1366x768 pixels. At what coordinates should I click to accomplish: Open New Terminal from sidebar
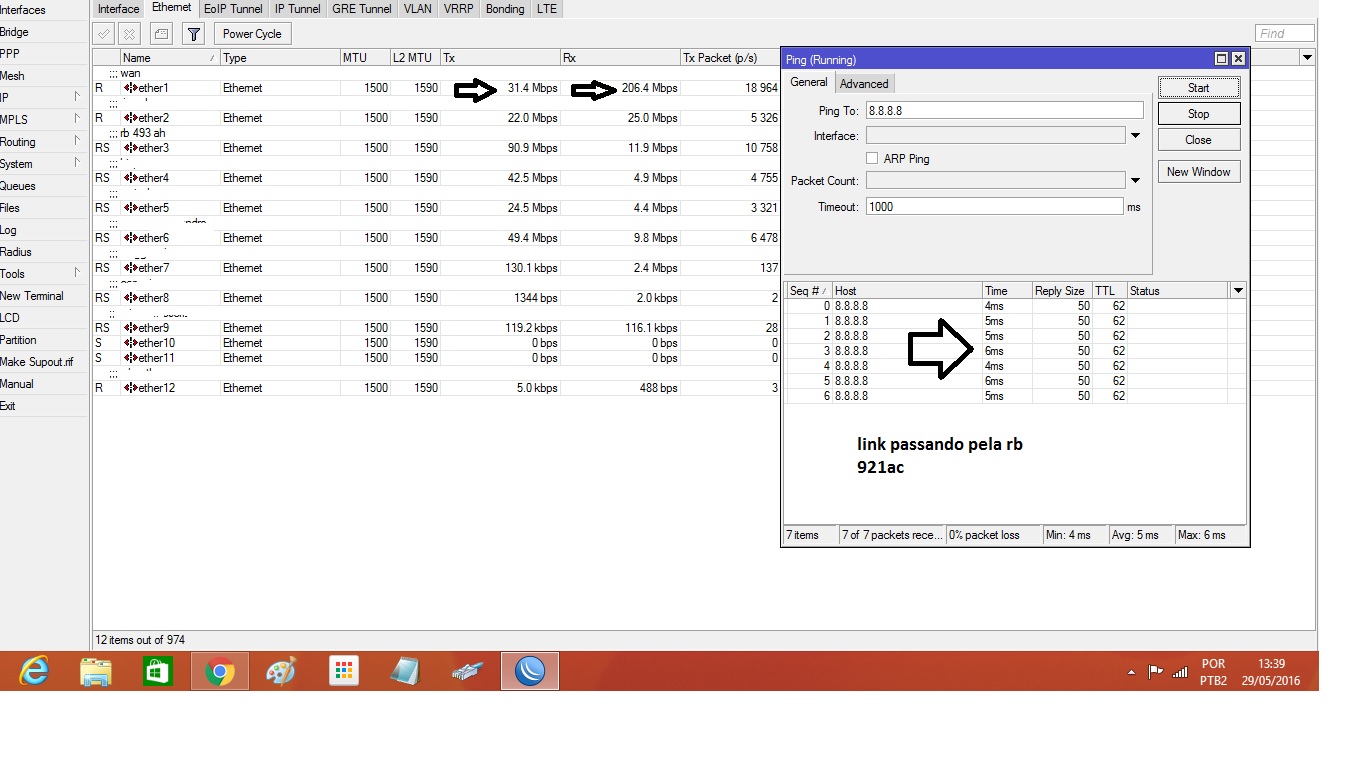click(32, 296)
